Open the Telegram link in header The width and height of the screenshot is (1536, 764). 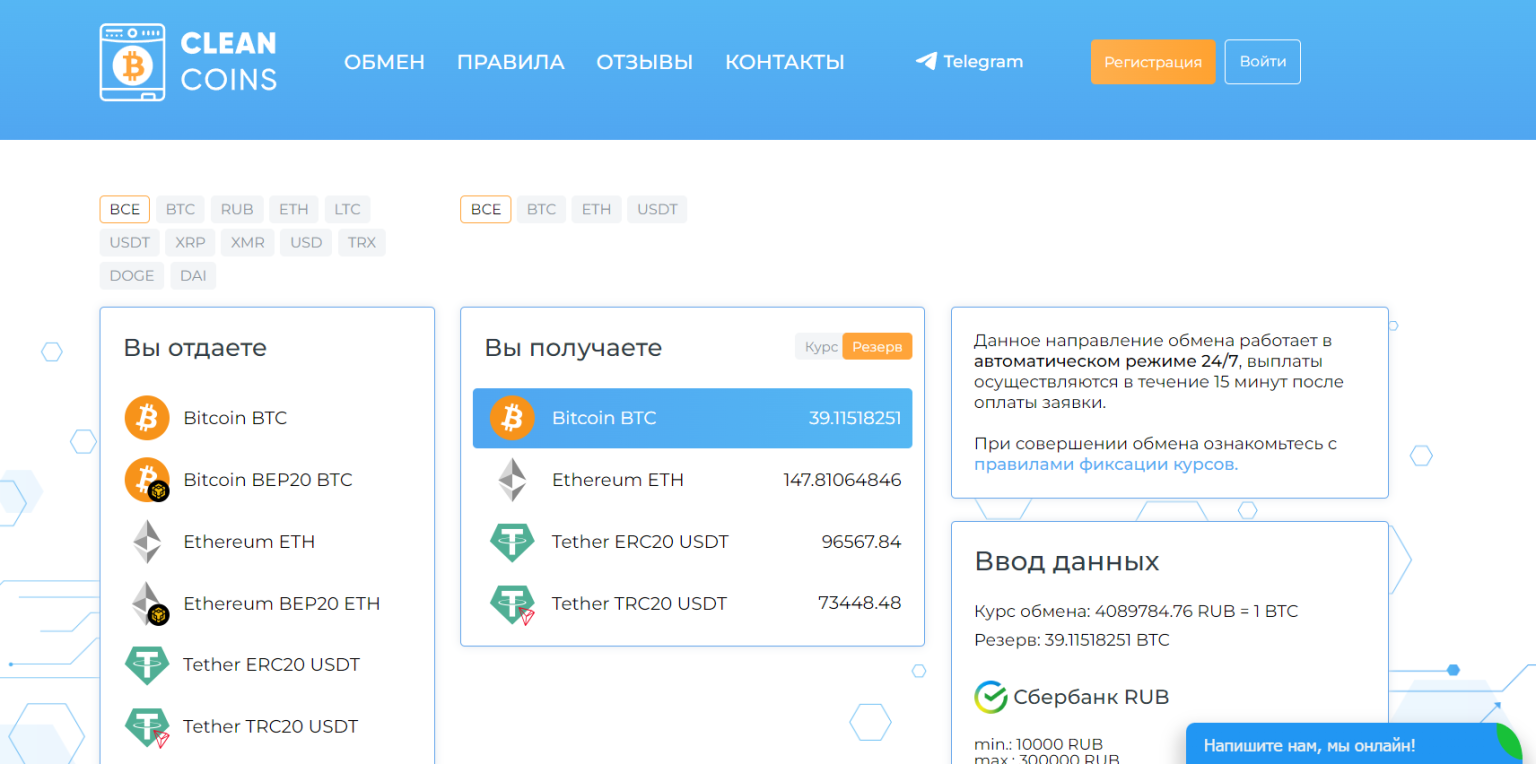tap(969, 61)
